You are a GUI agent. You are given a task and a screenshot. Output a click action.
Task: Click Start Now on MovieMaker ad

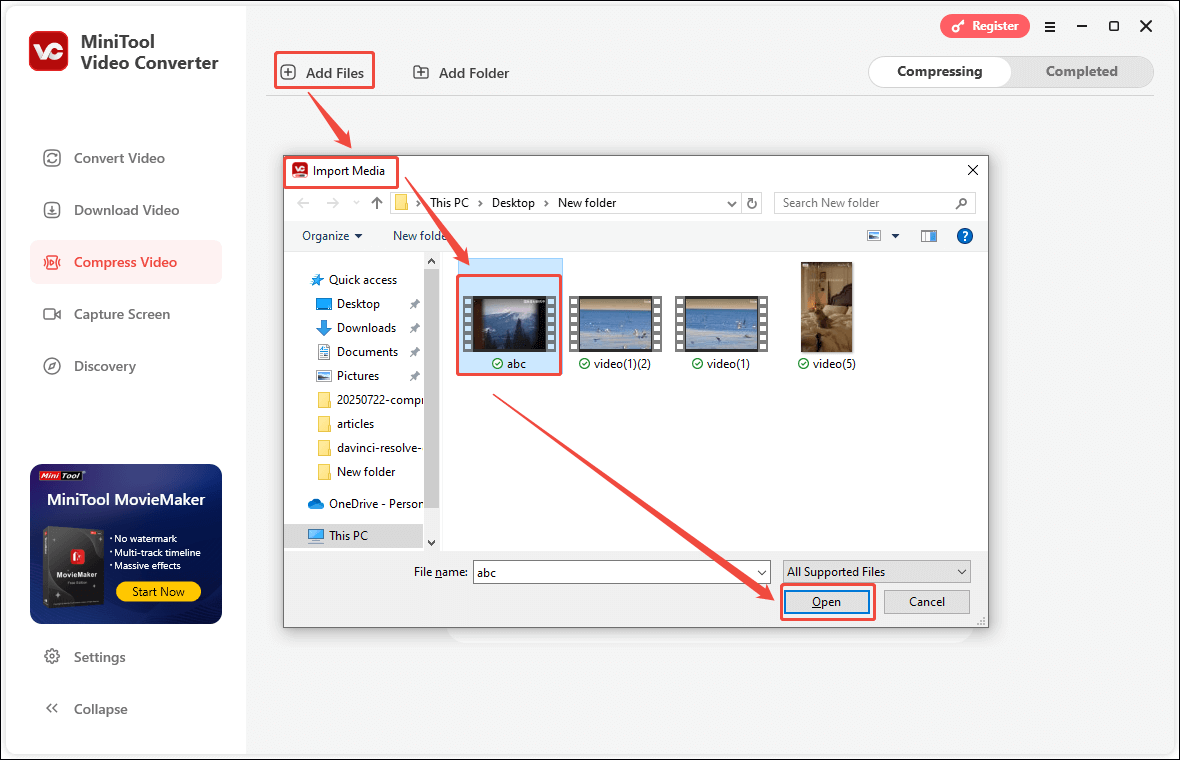pos(158,591)
